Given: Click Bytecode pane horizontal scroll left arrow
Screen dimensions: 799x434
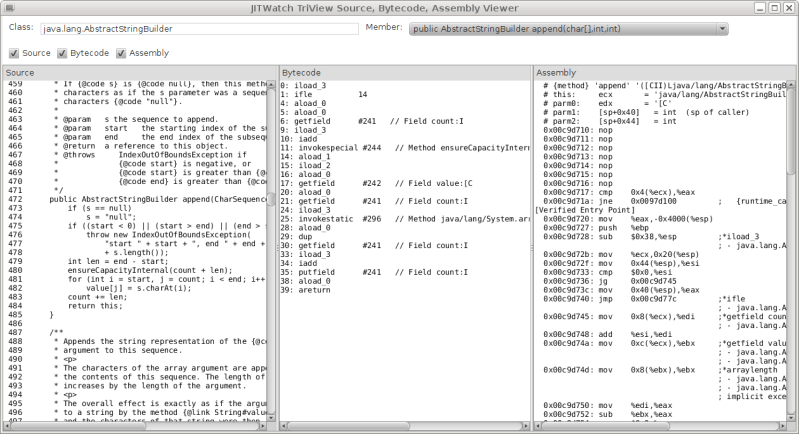Looking at the screenshot, I should point(284,425).
